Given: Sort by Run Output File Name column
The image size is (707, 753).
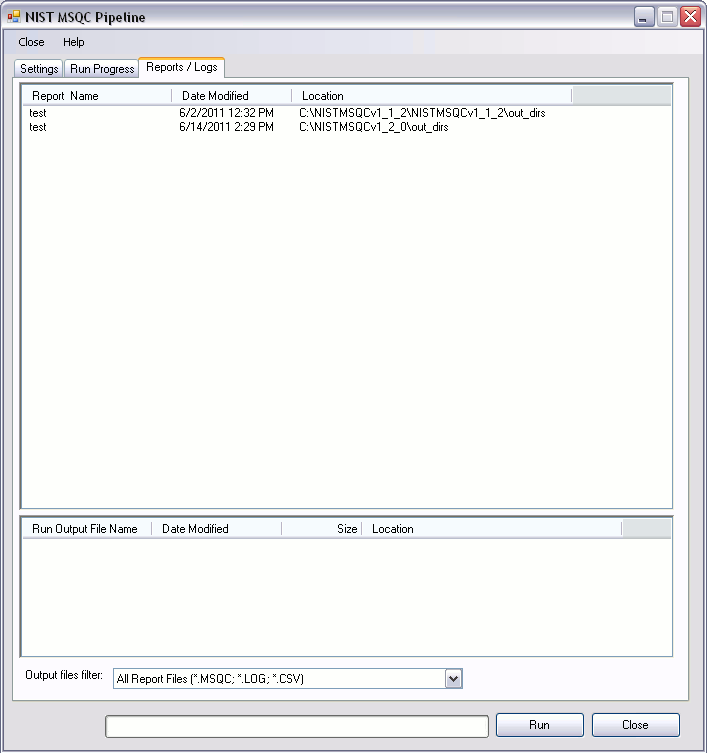Looking at the screenshot, I should 86,529.
